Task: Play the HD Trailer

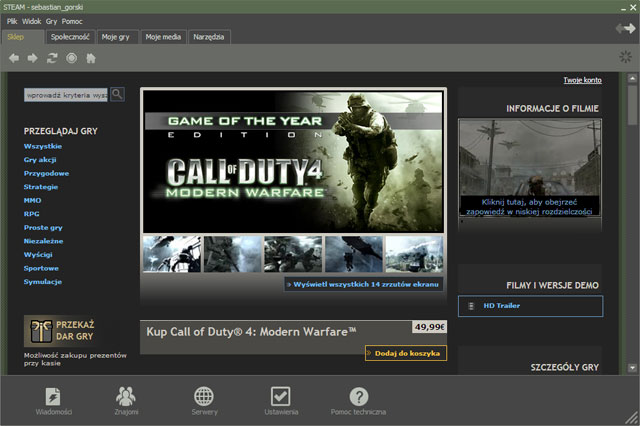Action: (x=530, y=306)
